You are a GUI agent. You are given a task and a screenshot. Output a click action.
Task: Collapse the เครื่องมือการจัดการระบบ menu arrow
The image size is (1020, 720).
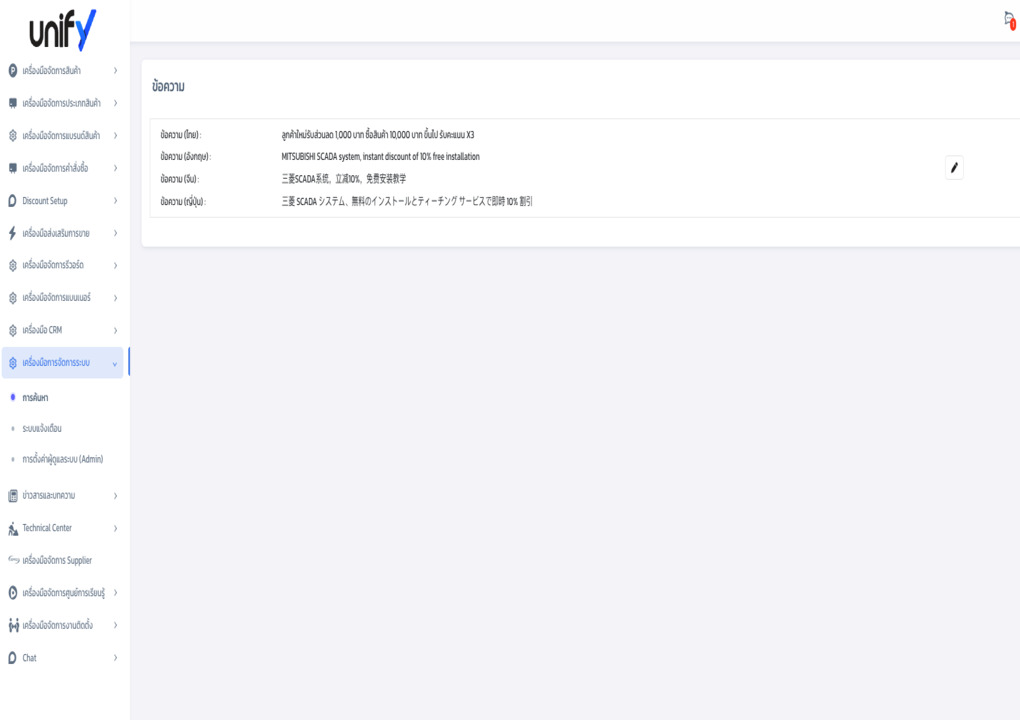coord(115,363)
